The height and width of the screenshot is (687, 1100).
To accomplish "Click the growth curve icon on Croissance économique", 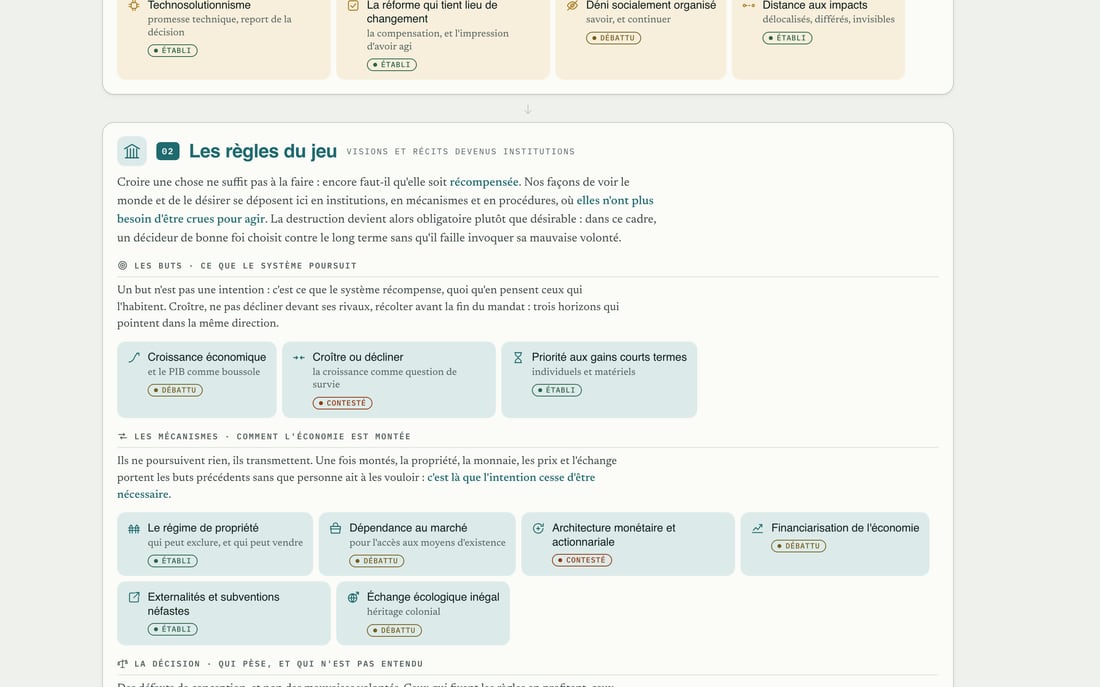I will pos(134,357).
